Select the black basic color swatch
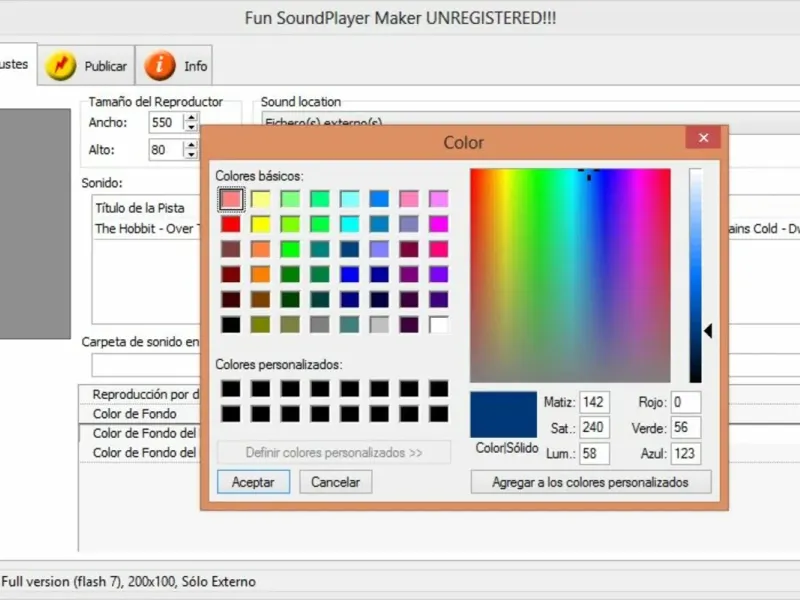 pos(231,324)
